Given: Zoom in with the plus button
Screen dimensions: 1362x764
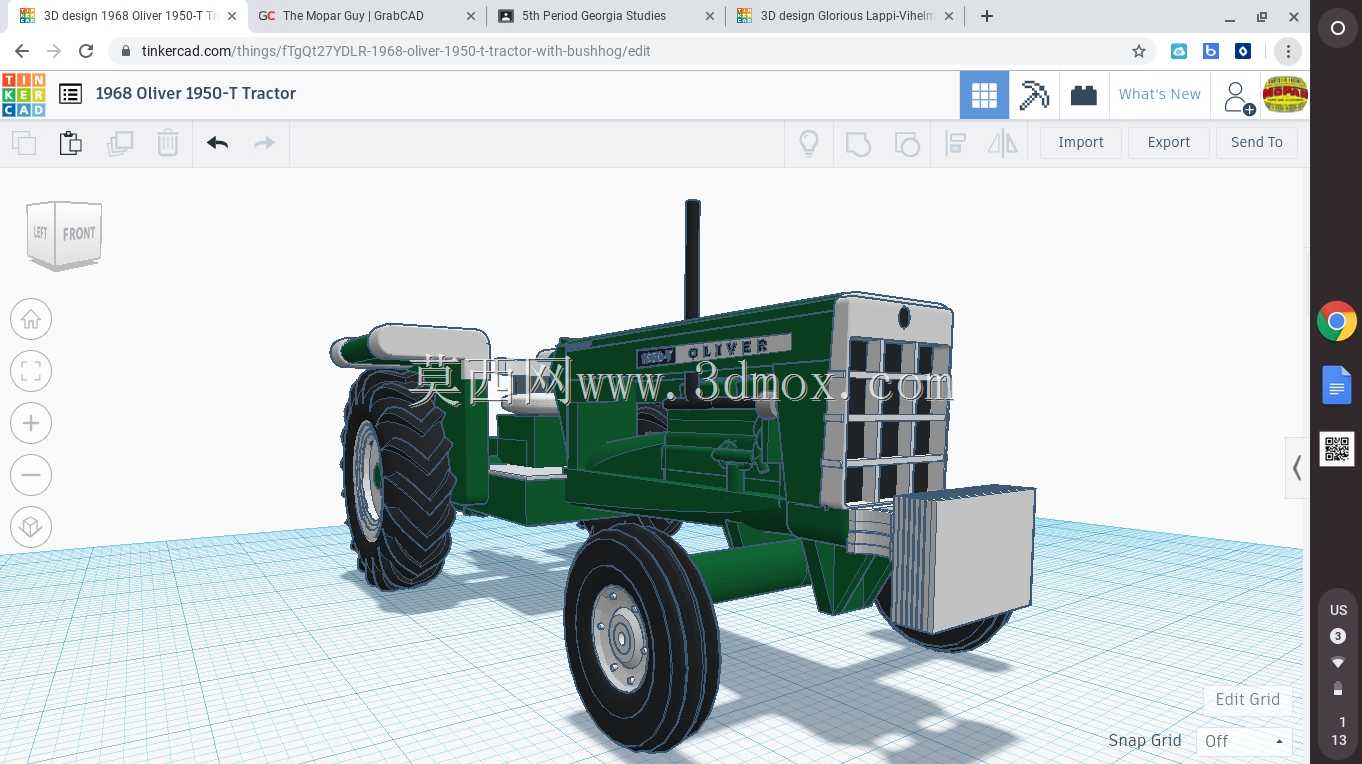Looking at the screenshot, I should click(31, 424).
